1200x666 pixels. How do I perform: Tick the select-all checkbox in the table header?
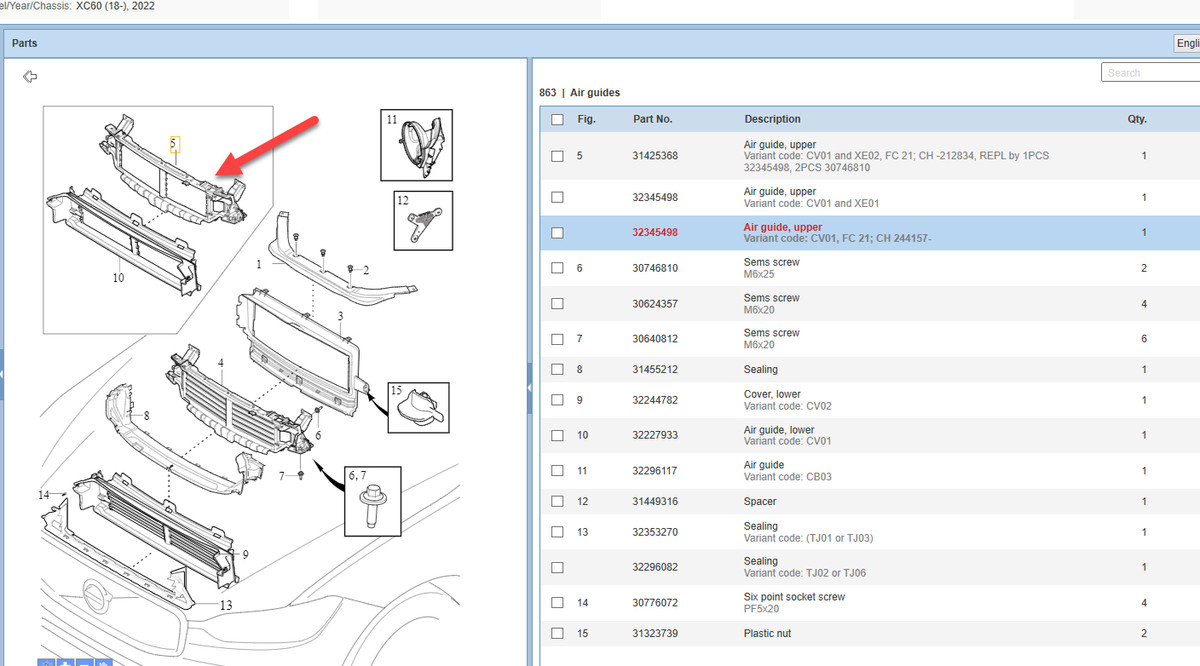point(557,120)
